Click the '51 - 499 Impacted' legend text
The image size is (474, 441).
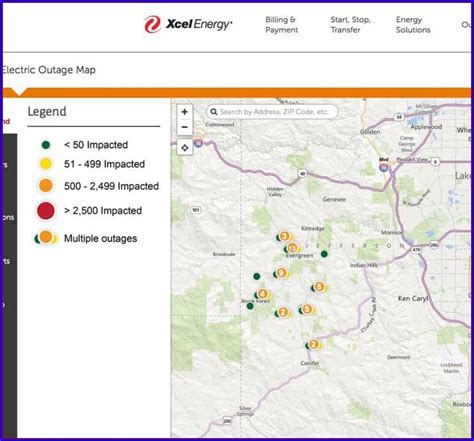click(104, 164)
